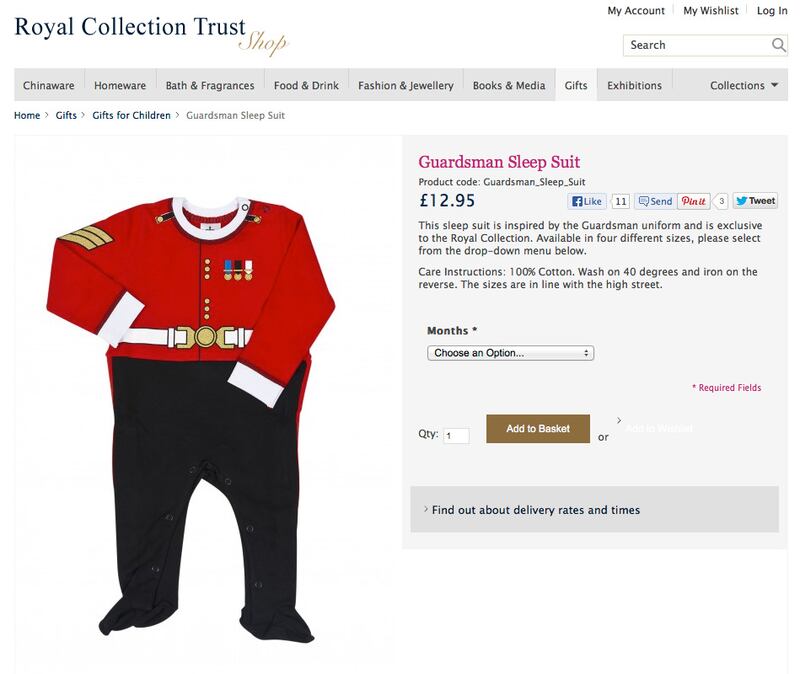Click the quantity input field
Image resolution: width=800 pixels, height=674 pixels.
pyautogui.click(x=456, y=436)
